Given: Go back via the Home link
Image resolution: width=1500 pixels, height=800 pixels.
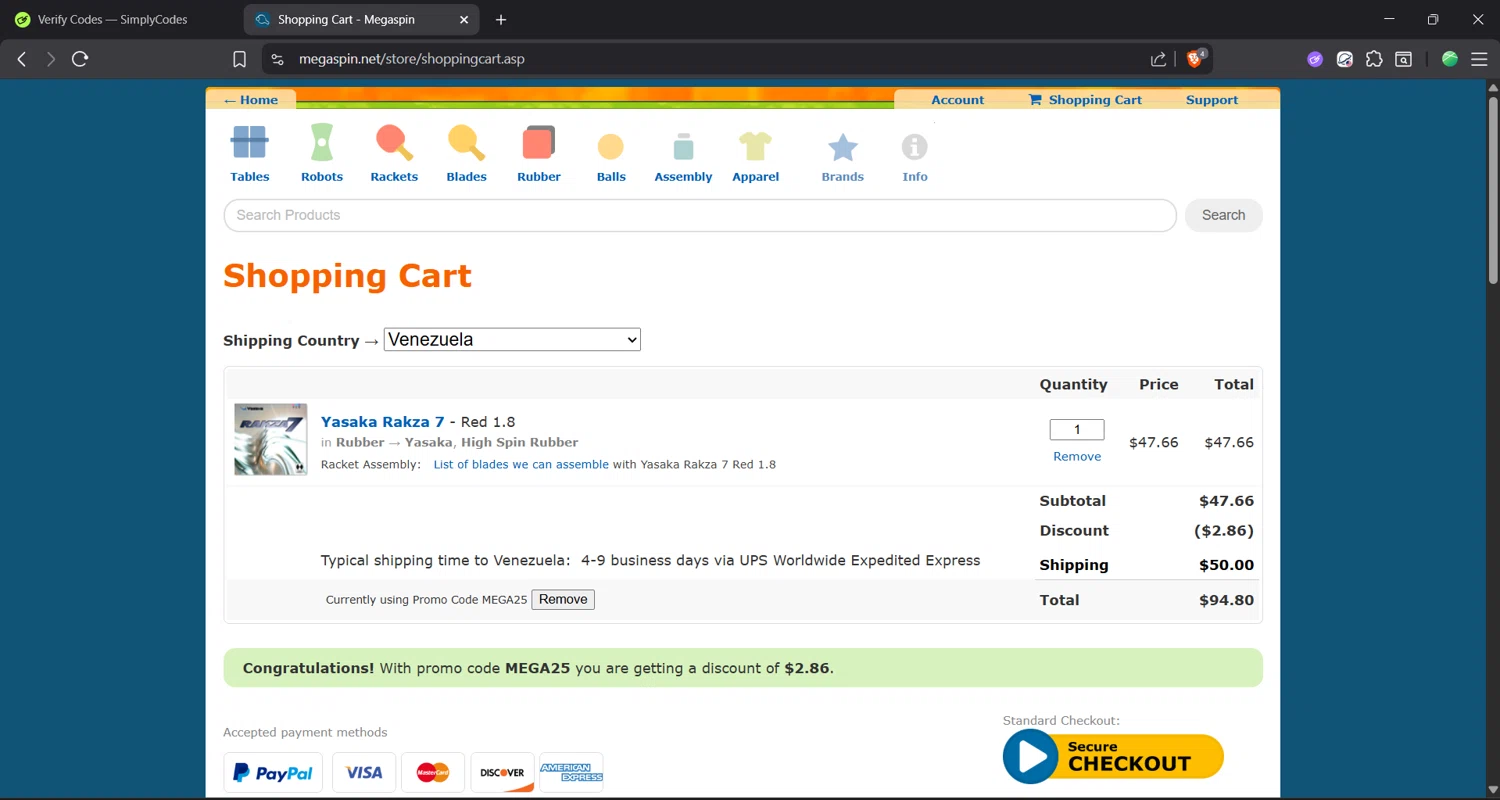Looking at the screenshot, I should (251, 100).
